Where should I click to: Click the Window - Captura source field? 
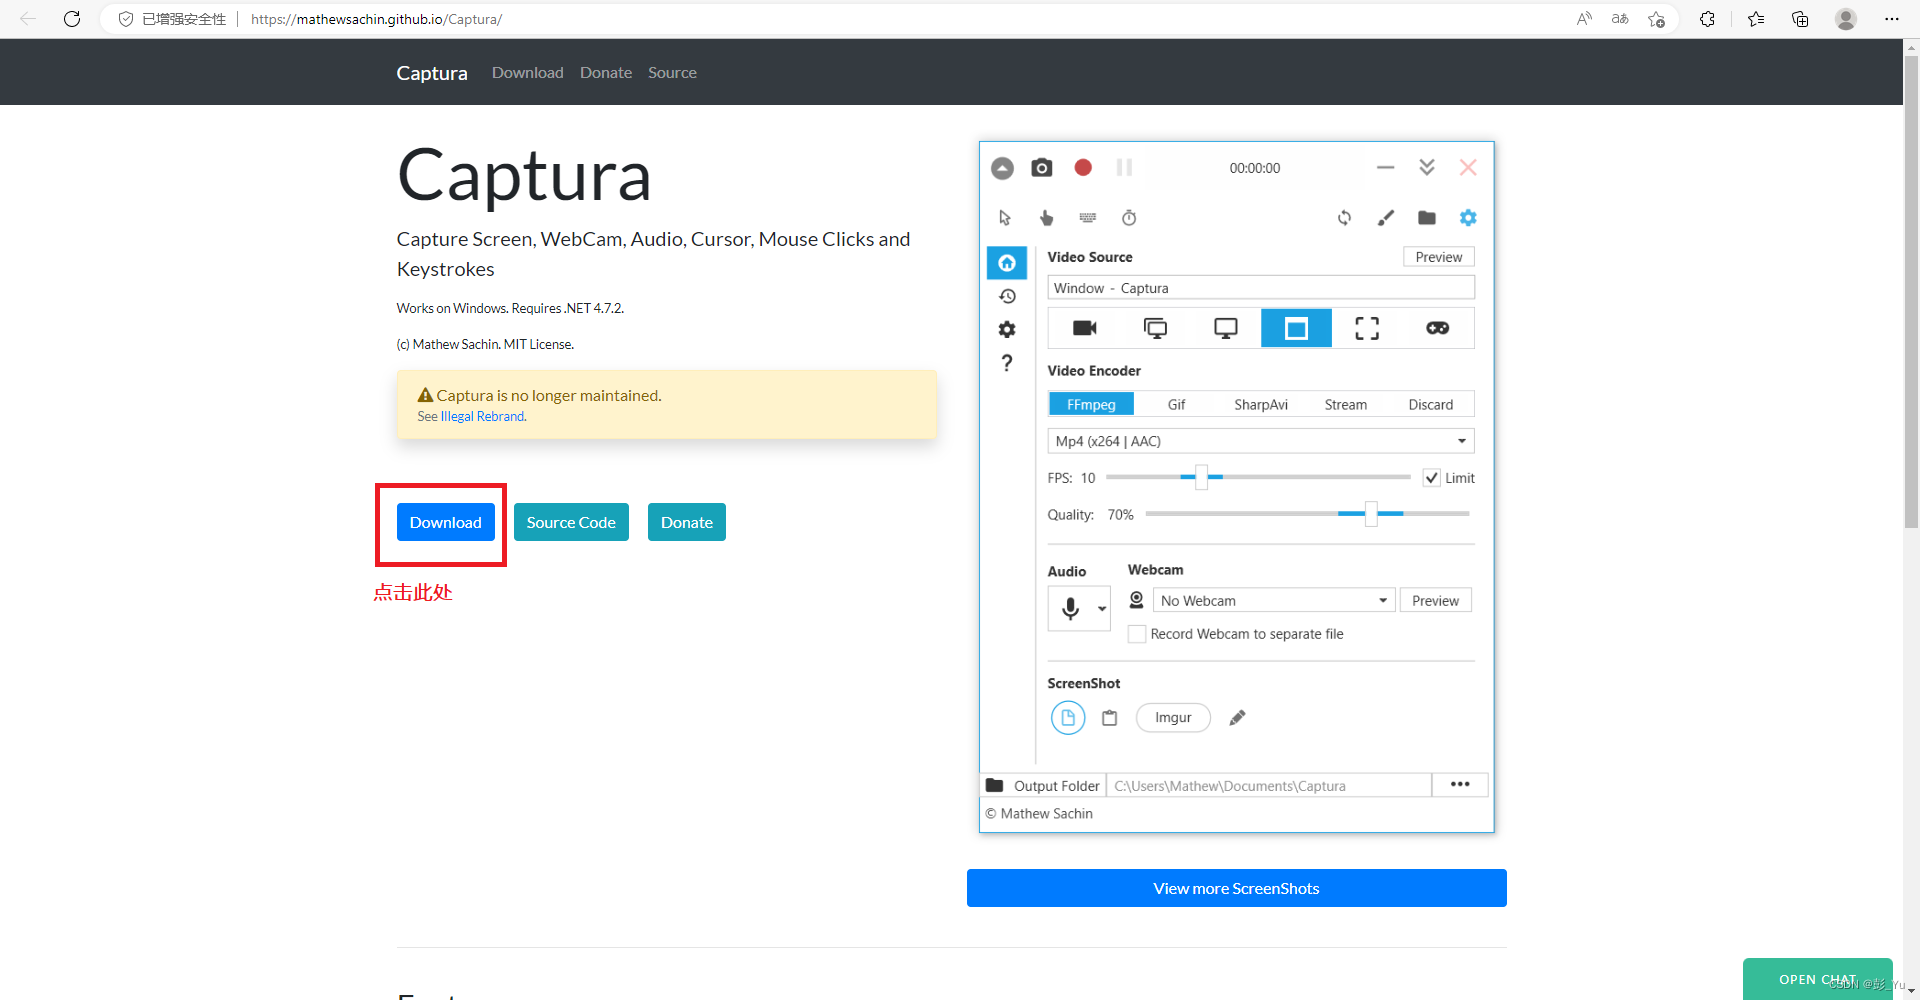(1261, 288)
